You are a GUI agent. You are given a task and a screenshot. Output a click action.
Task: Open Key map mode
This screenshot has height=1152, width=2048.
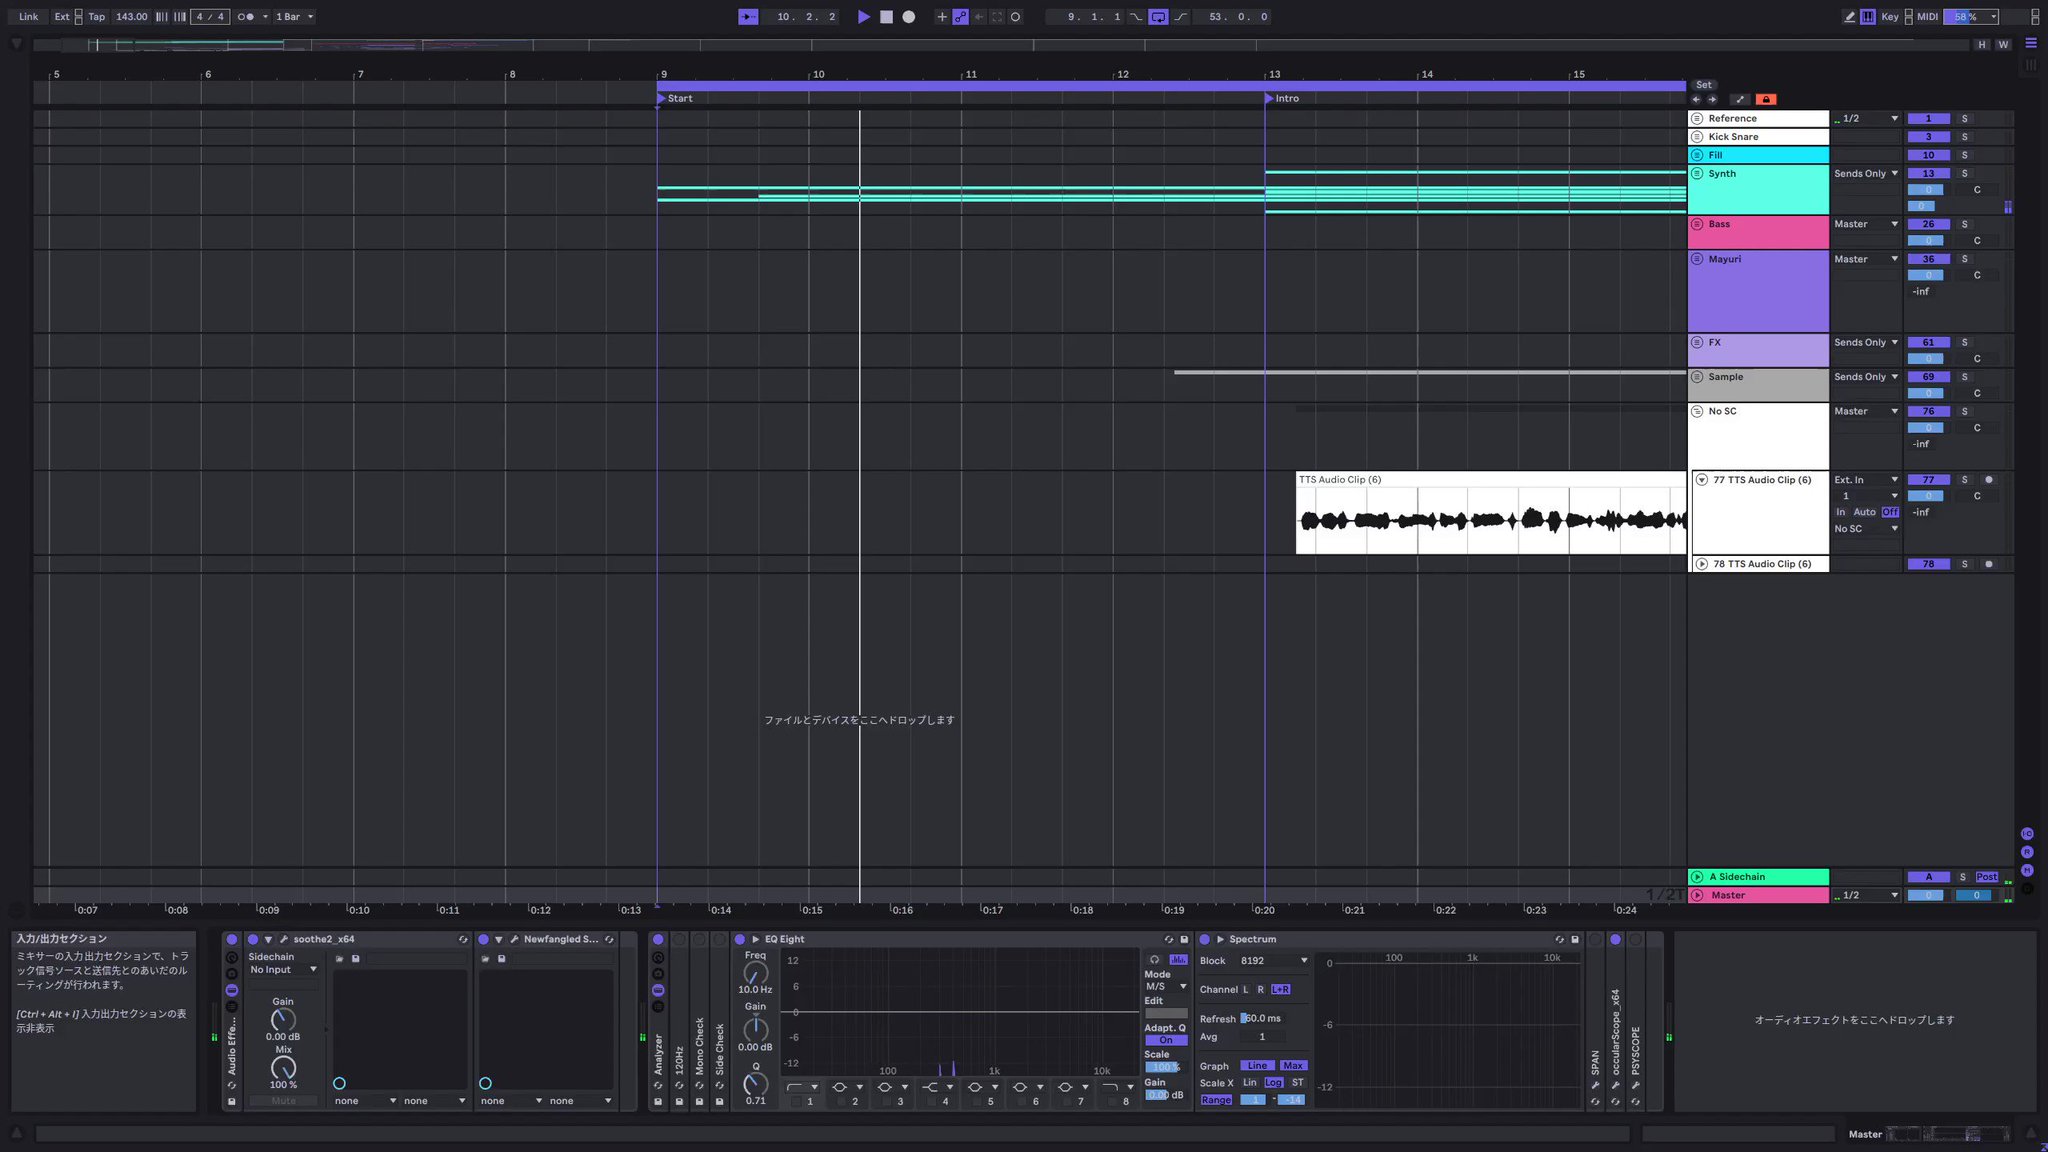pos(1890,17)
